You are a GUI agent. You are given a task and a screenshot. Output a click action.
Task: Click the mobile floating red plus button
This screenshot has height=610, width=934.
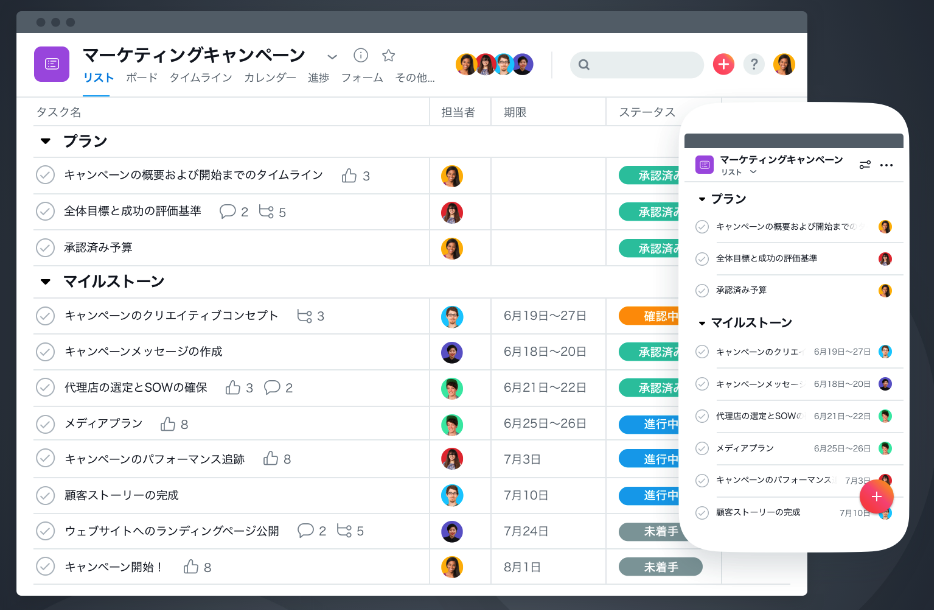point(876,496)
